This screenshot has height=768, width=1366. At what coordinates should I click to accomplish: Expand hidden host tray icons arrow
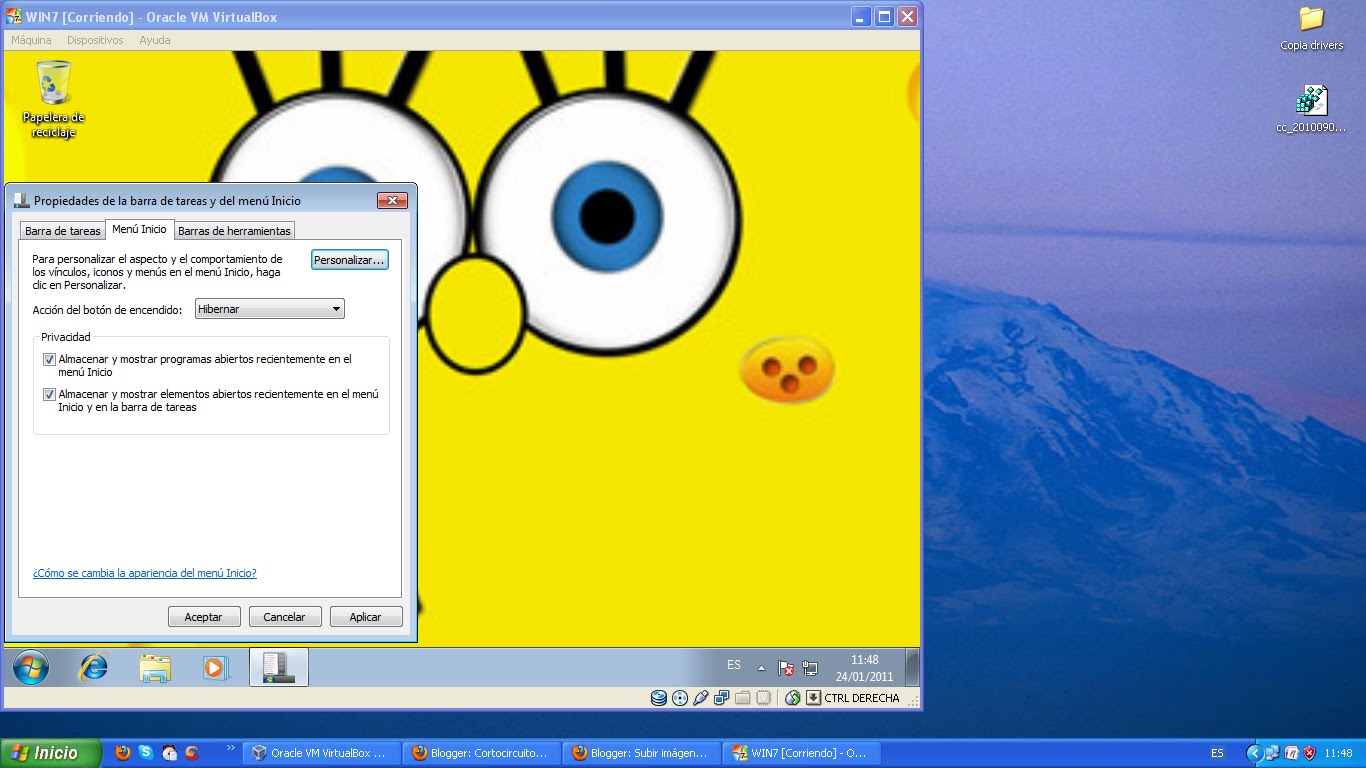[x=1254, y=753]
